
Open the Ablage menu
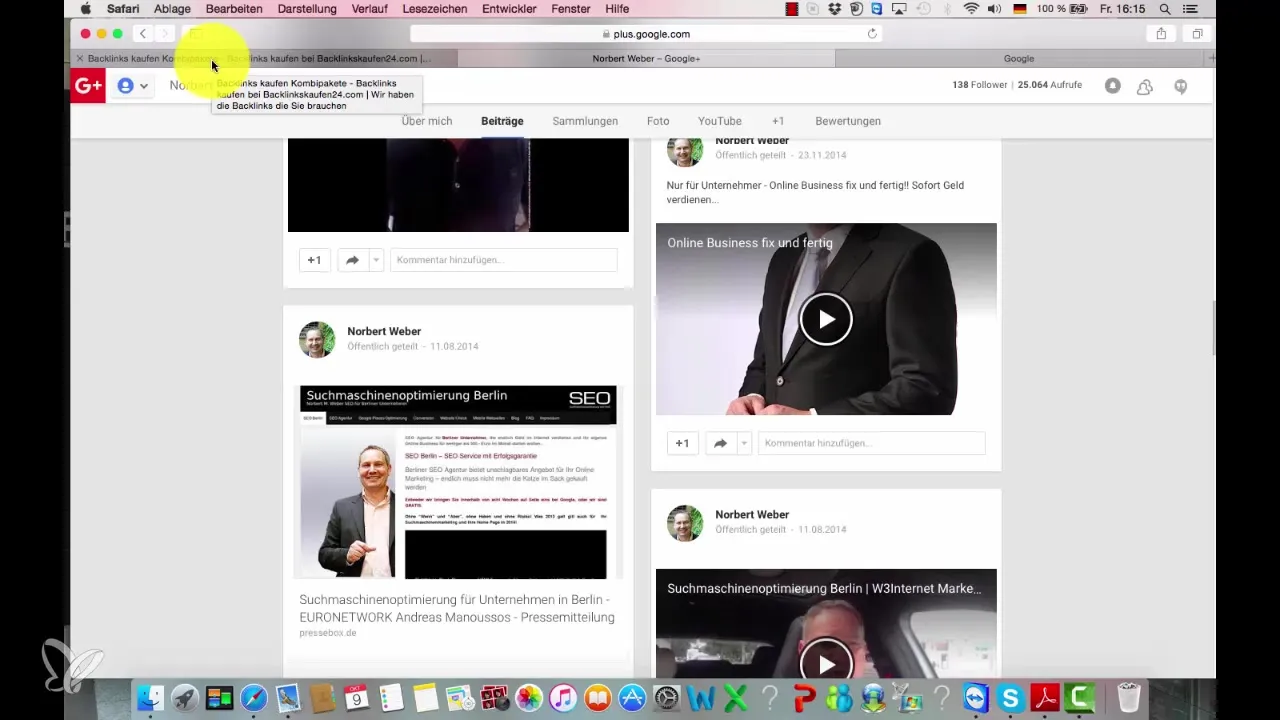[172, 9]
